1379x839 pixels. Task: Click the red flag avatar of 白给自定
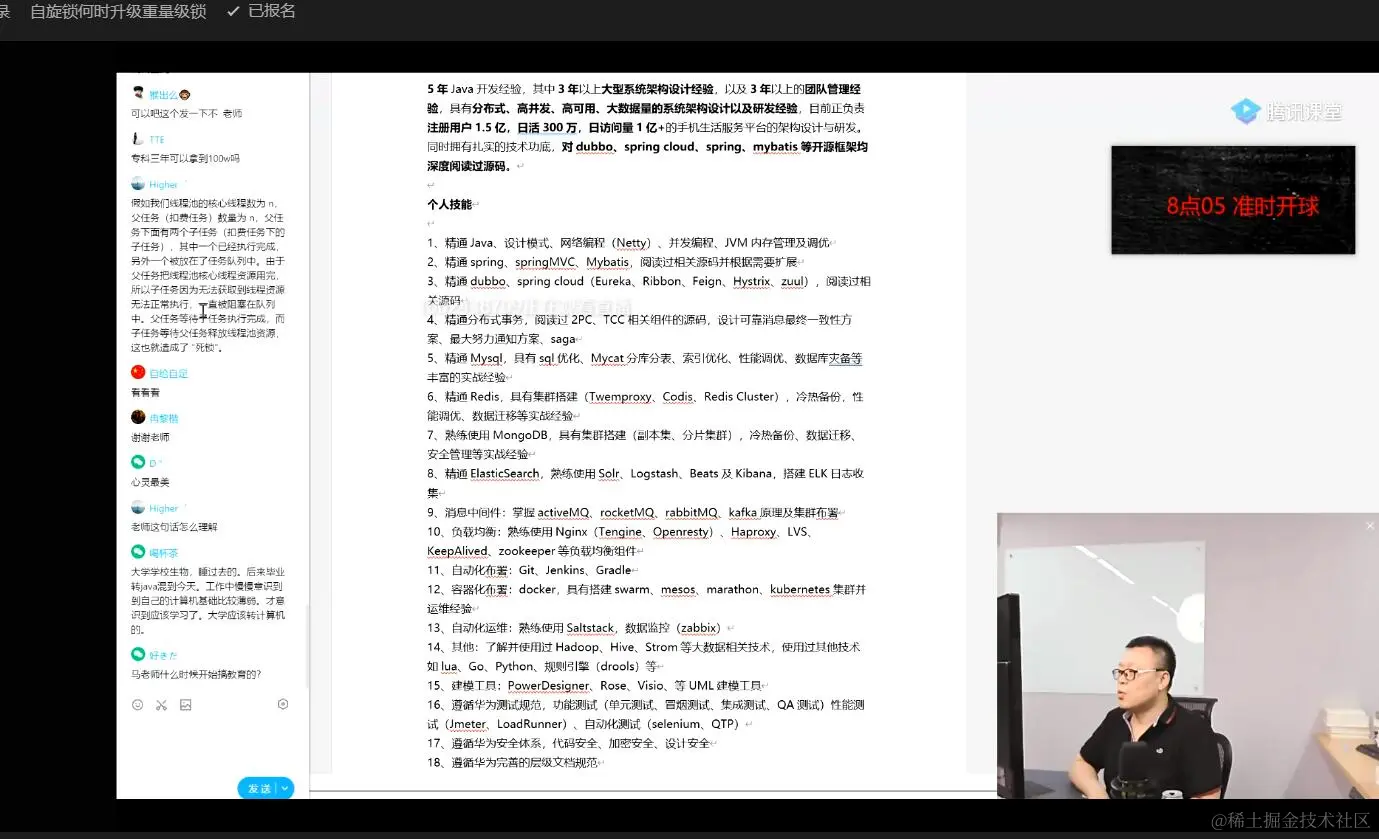tap(138, 372)
